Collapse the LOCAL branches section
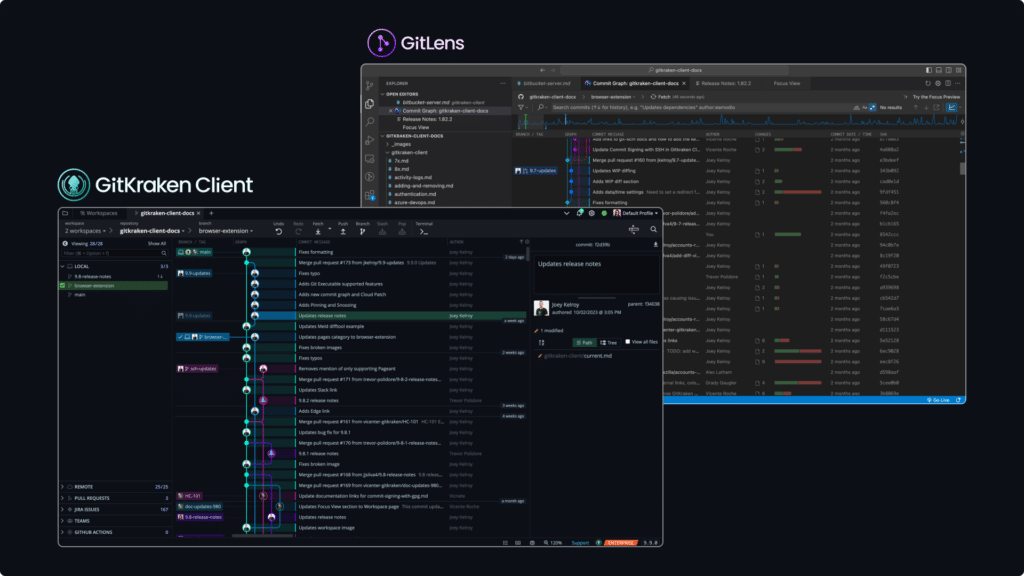1024x576 pixels. [x=63, y=266]
